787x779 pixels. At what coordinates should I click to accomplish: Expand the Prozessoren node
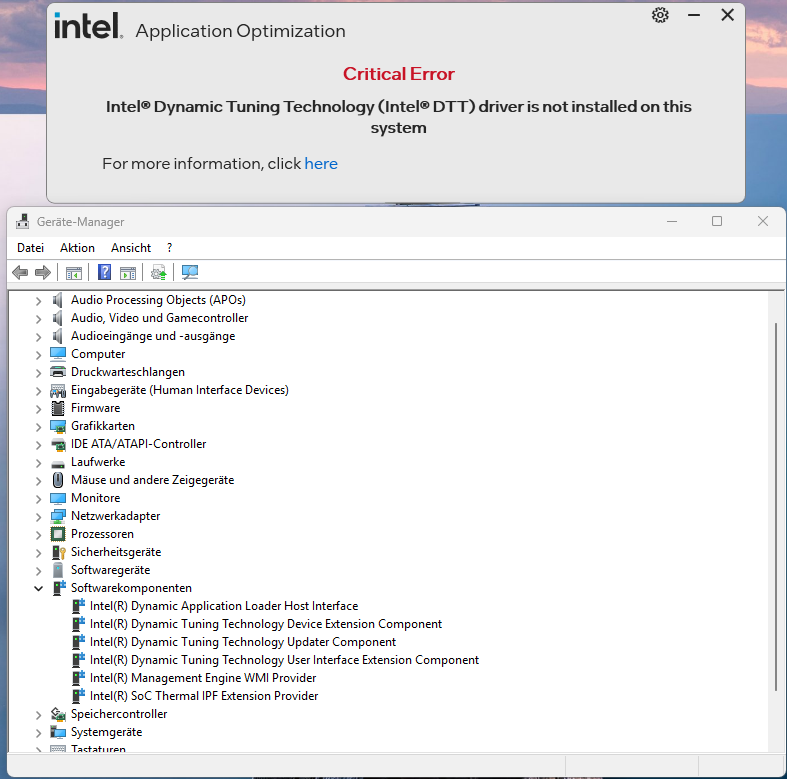click(x=39, y=535)
